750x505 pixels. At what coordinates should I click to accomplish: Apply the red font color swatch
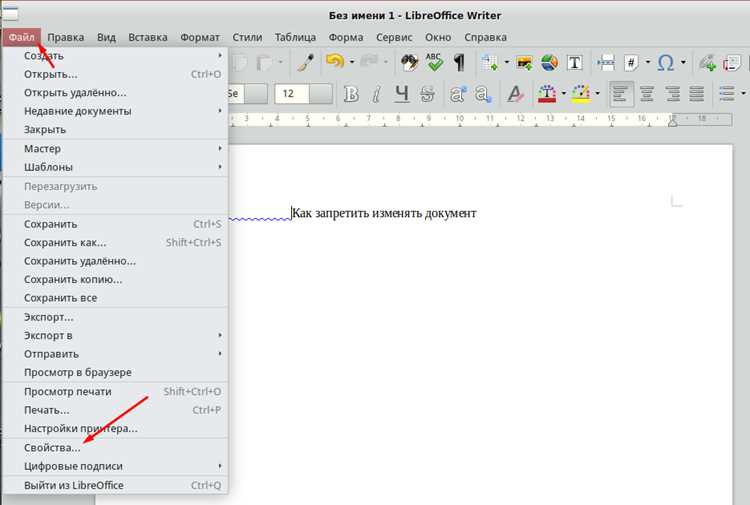547,94
